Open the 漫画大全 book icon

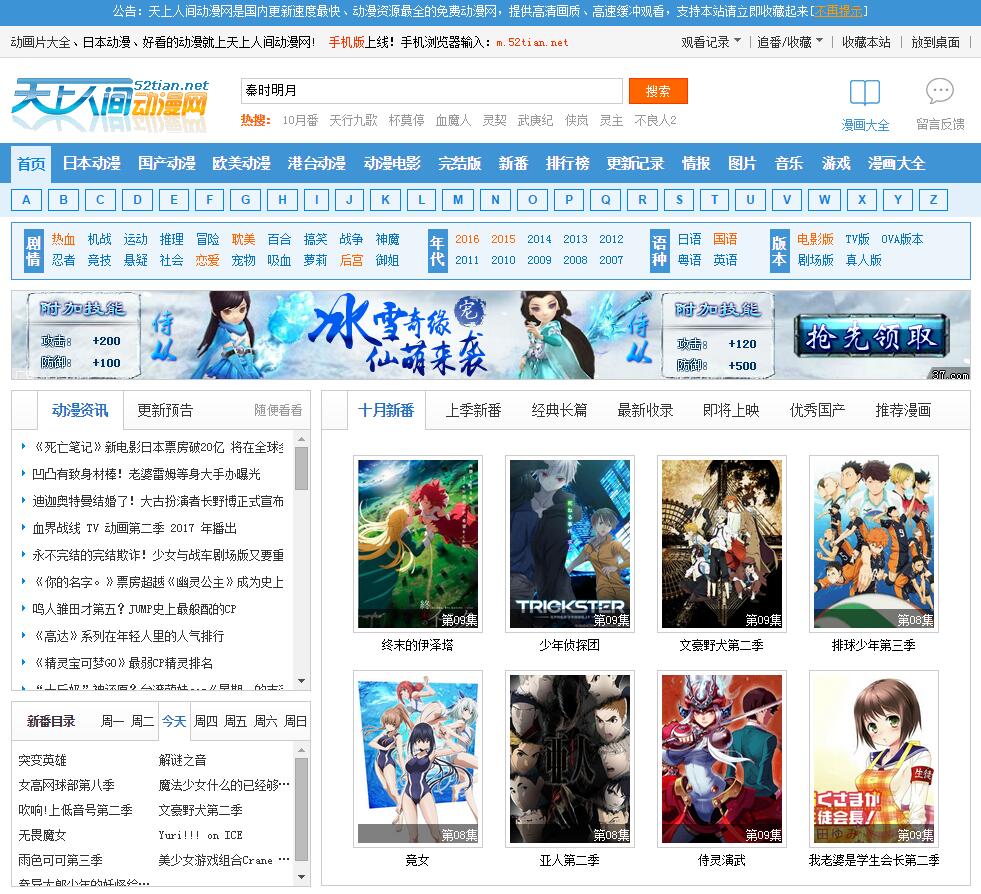coord(865,93)
